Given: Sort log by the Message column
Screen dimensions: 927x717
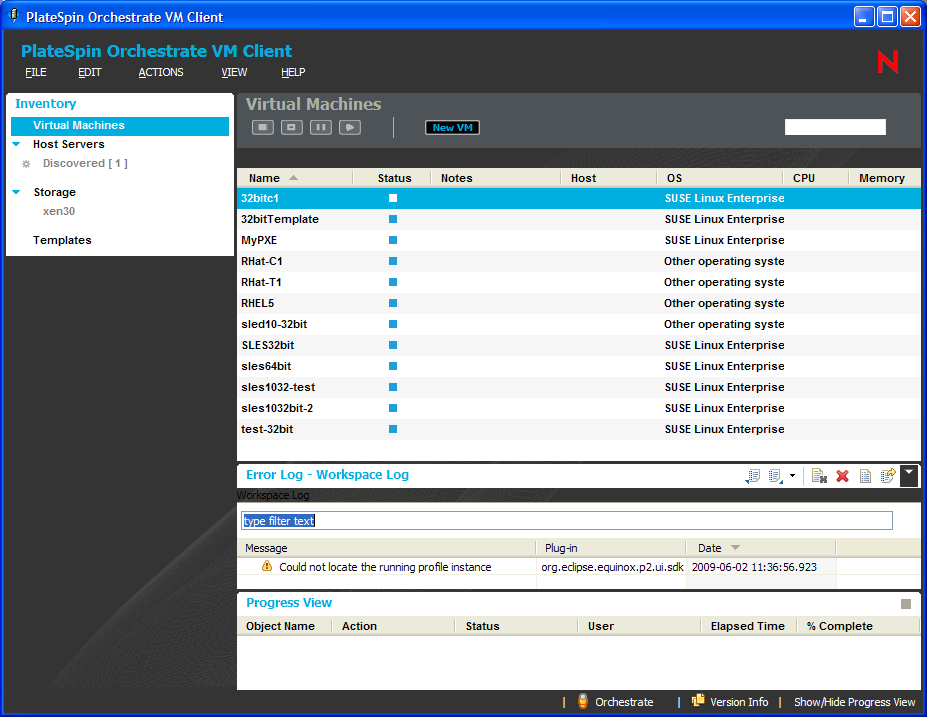Looking at the screenshot, I should (387, 548).
